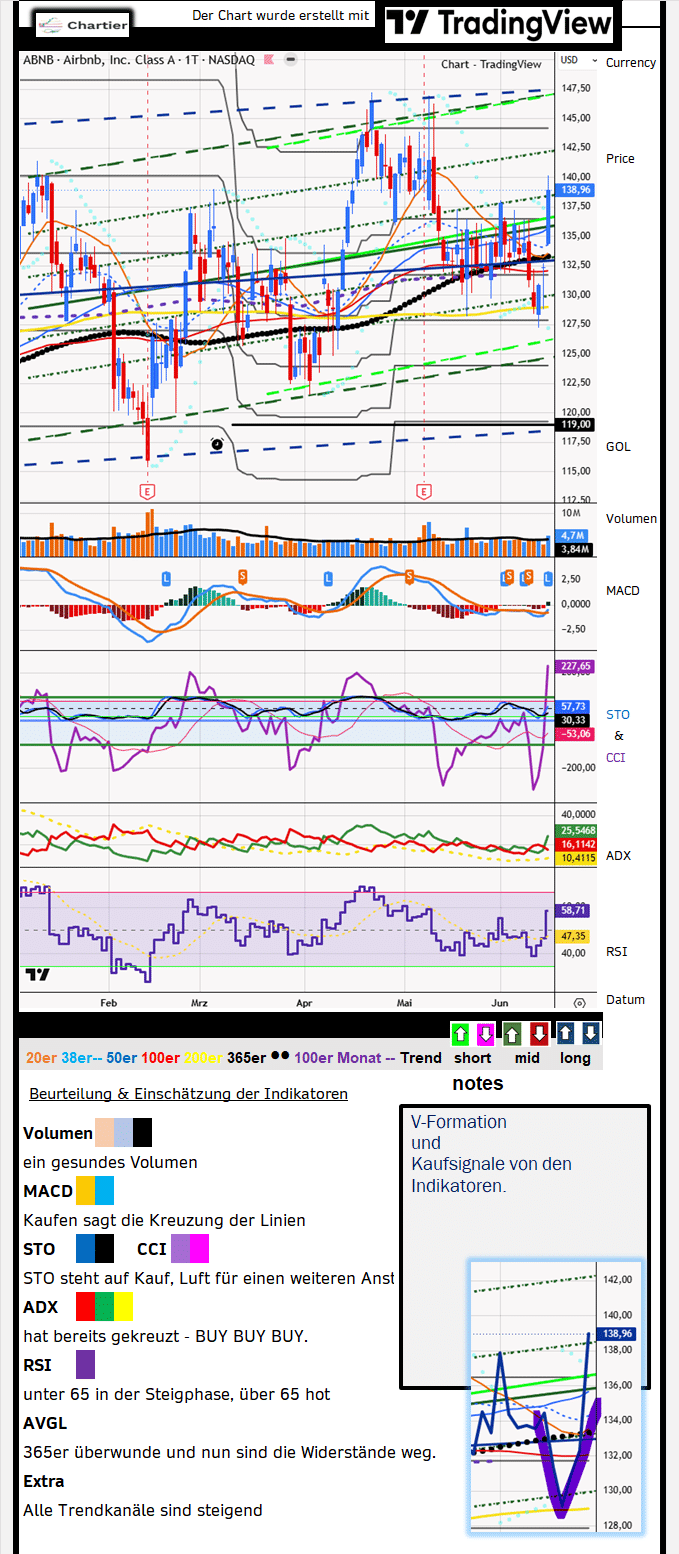Click the bright green up arrow for short trend
Image resolution: width=679 pixels, height=1554 pixels.
click(x=461, y=1034)
